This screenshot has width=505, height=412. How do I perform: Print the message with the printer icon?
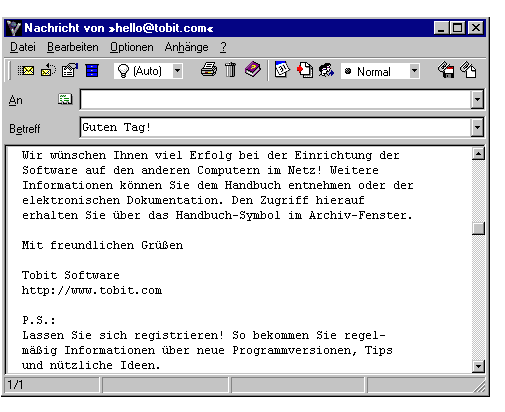(x=209, y=70)
